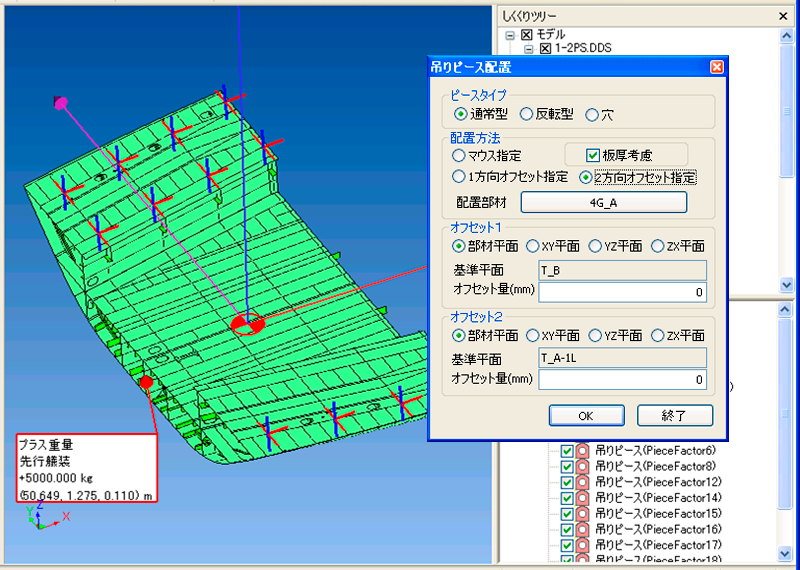800x570 pixels.
Task: Select XY平面 under オフセット1
Action: pos(533,246)
